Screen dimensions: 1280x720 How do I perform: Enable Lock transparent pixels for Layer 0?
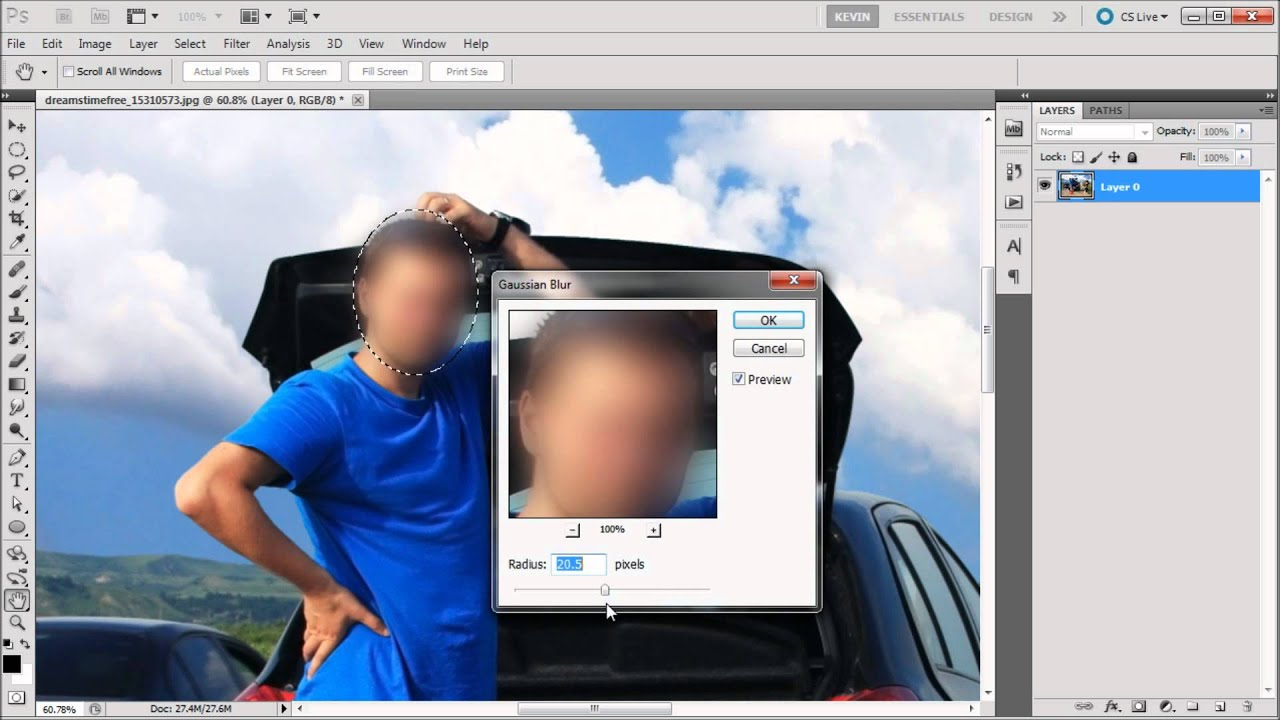(1077, 157)
